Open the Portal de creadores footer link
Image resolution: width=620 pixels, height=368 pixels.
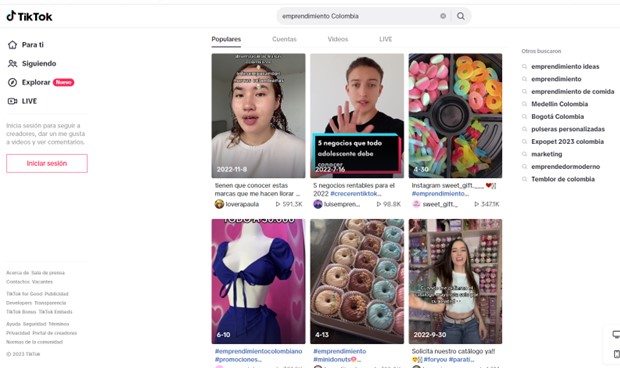pos(55,333)
